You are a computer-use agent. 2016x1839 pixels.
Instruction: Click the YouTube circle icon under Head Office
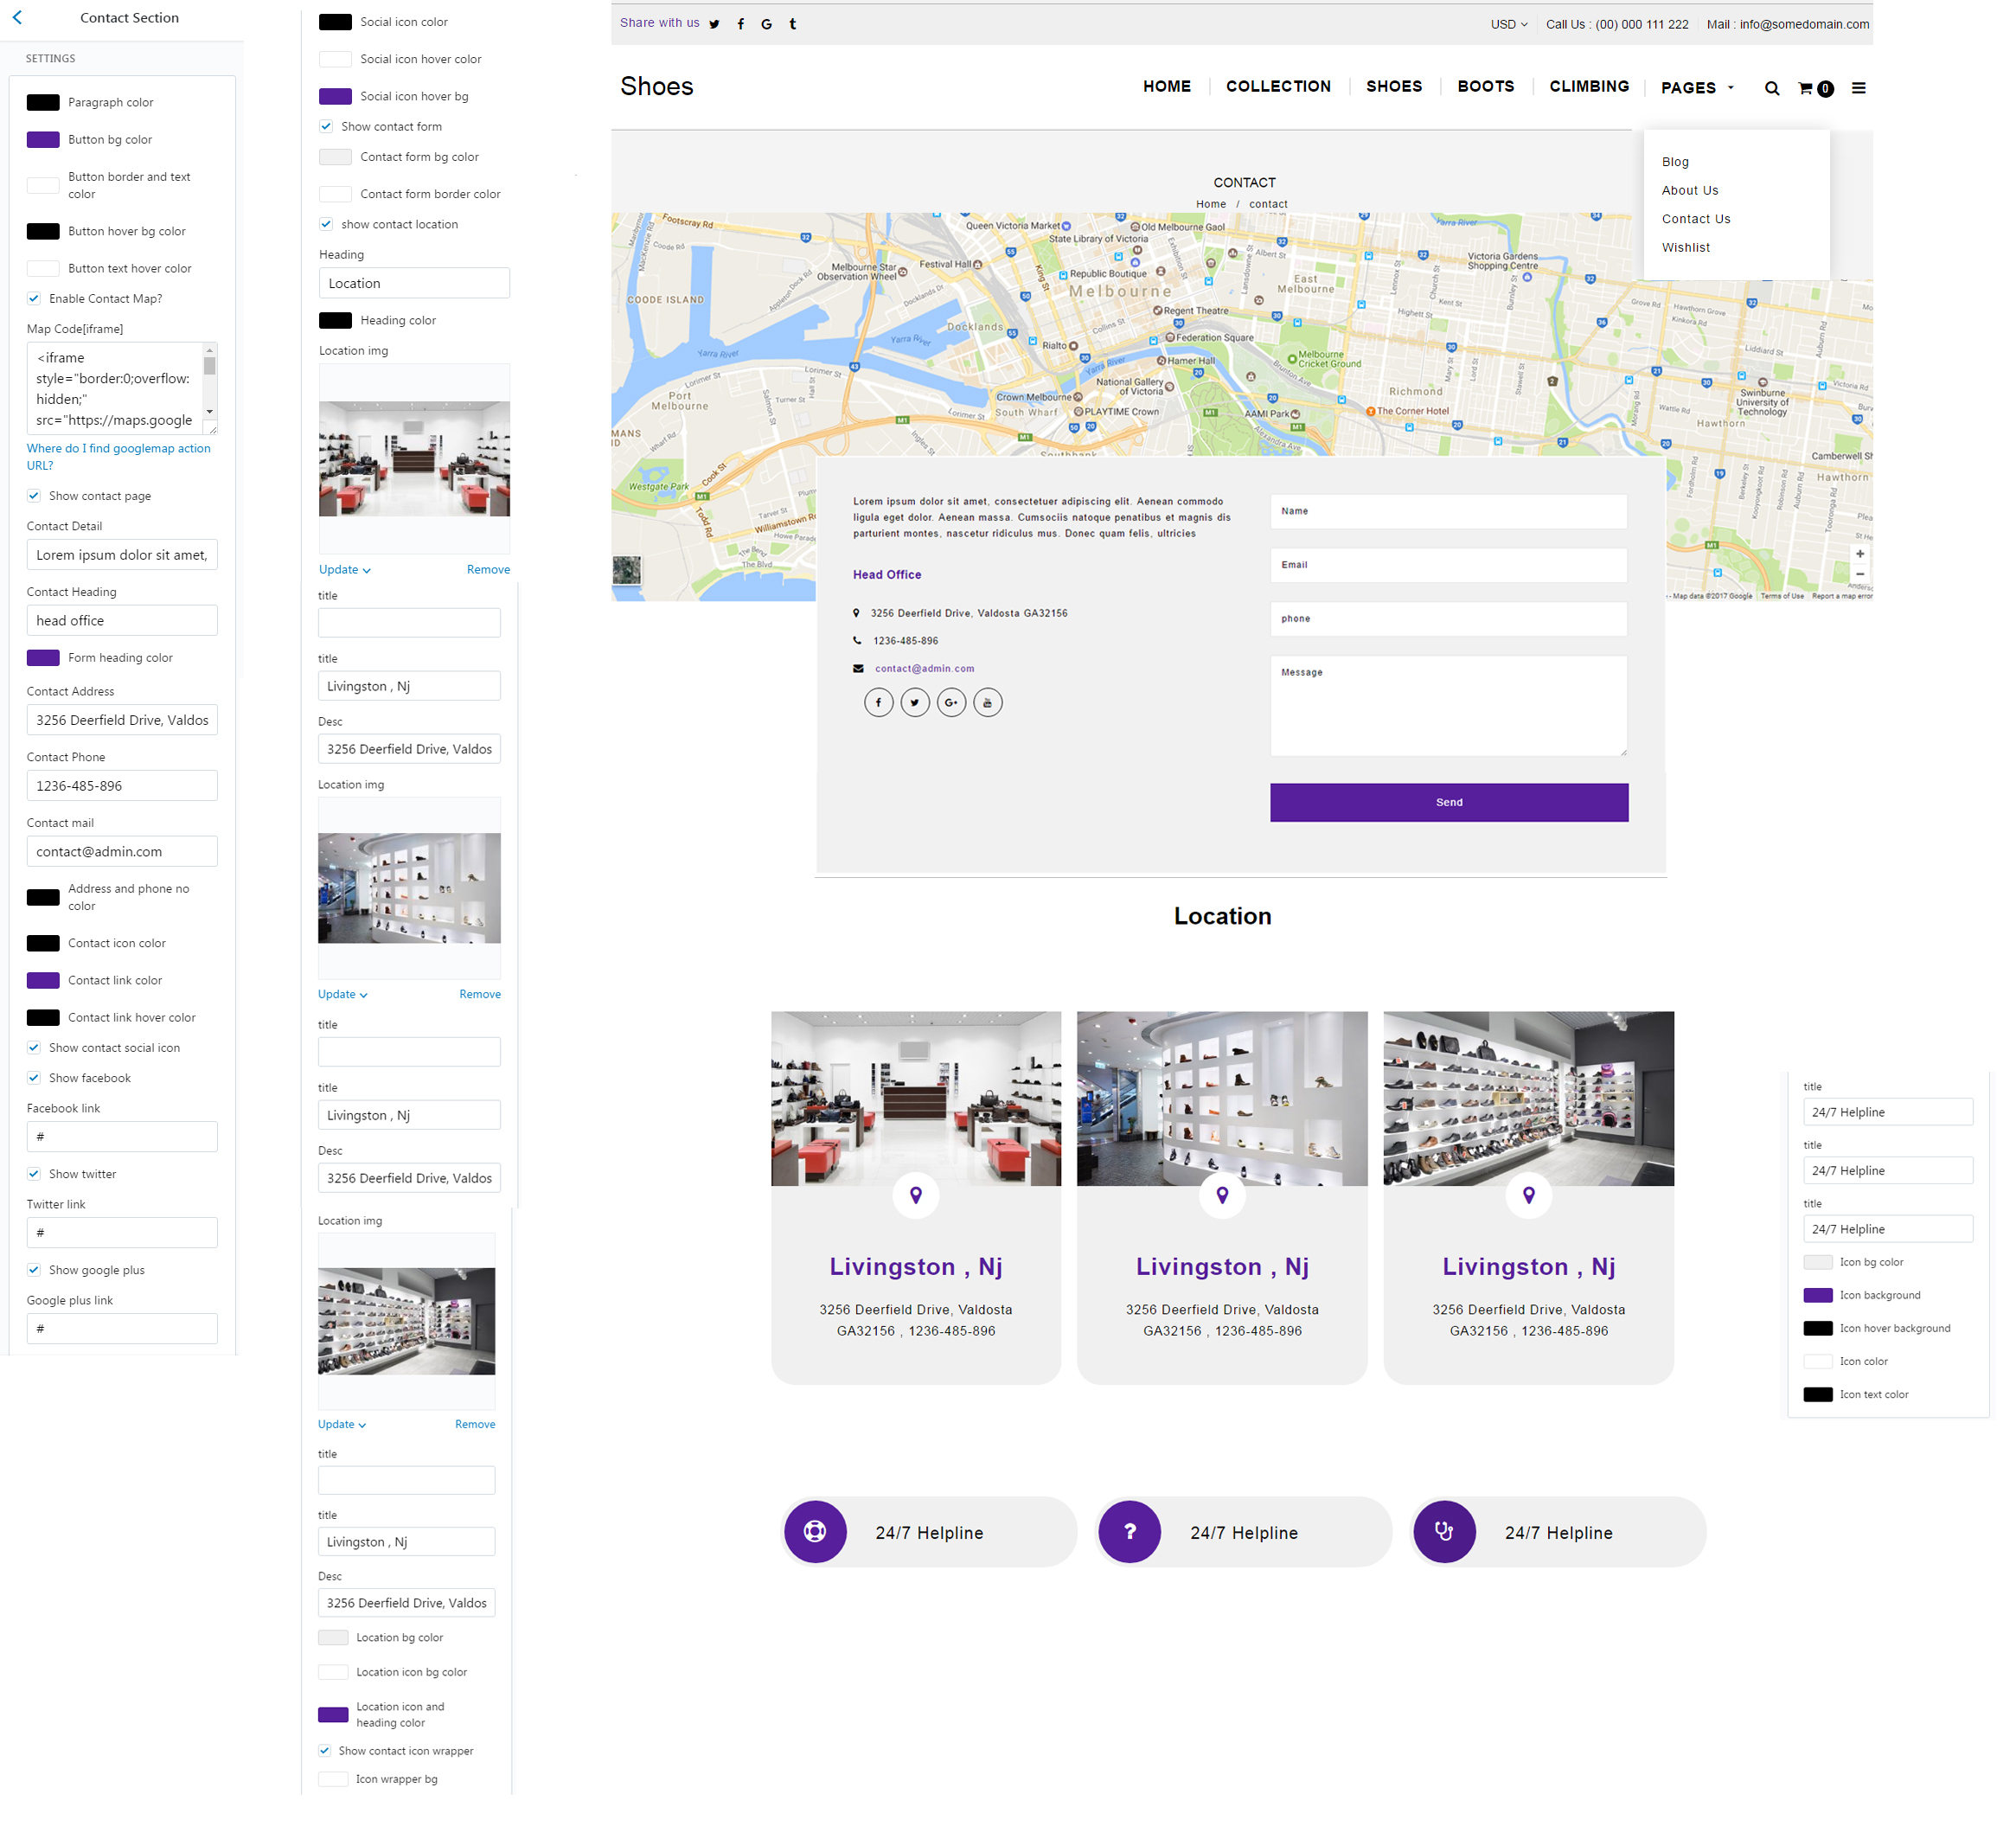pos(987,702)
